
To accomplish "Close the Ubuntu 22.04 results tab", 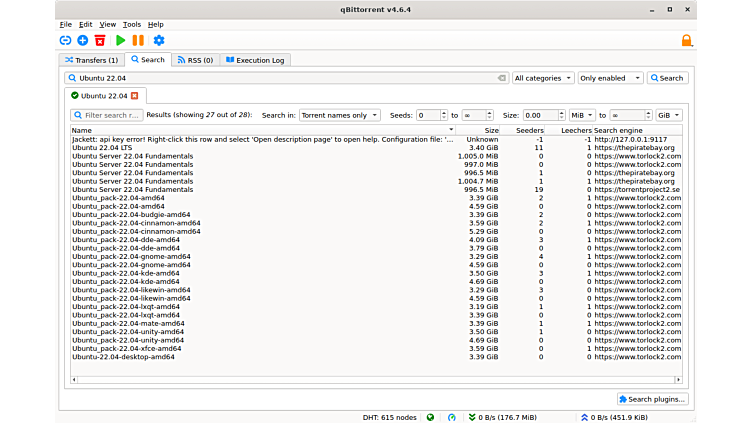I will click(134, 96).
